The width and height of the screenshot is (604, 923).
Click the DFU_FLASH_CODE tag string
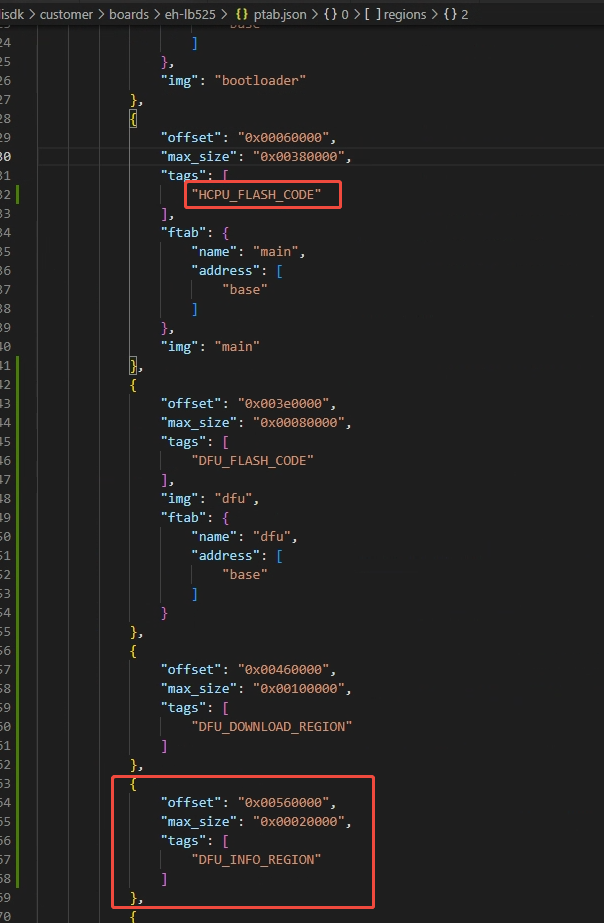(x=253, y=460)
